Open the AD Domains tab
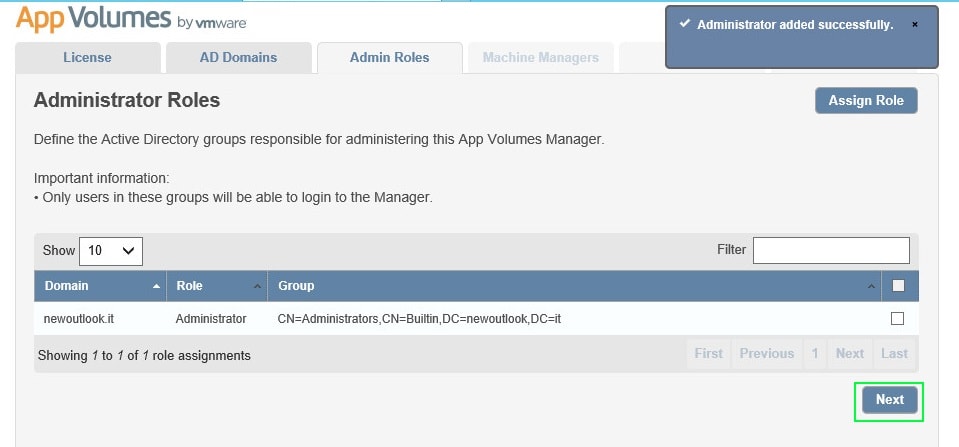Viewport: 959px width, 447px height. [238, 58]
